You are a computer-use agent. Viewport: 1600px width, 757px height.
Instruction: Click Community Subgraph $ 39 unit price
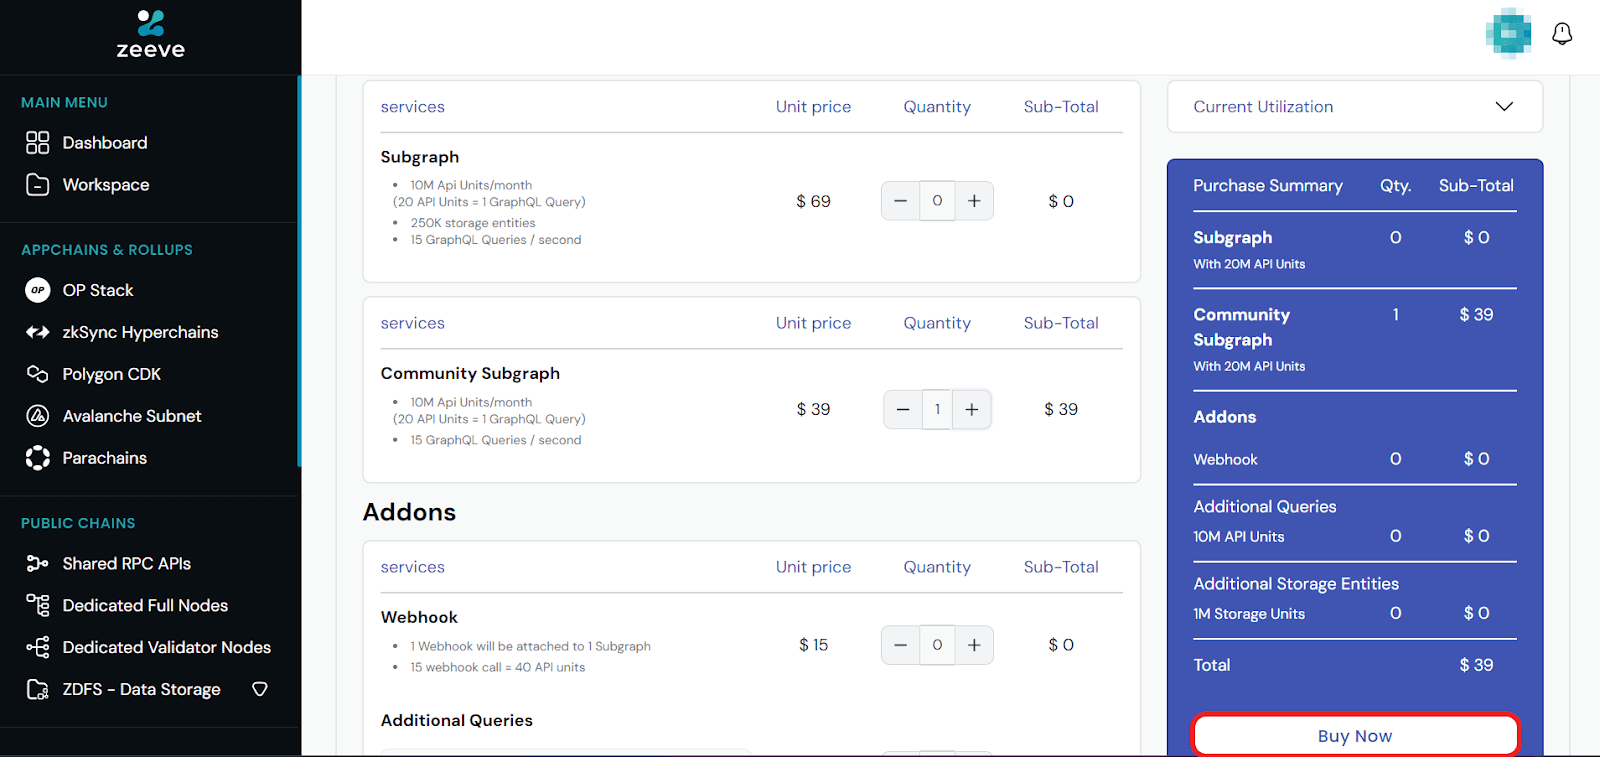pyautogui.click(x=813, y=409)
